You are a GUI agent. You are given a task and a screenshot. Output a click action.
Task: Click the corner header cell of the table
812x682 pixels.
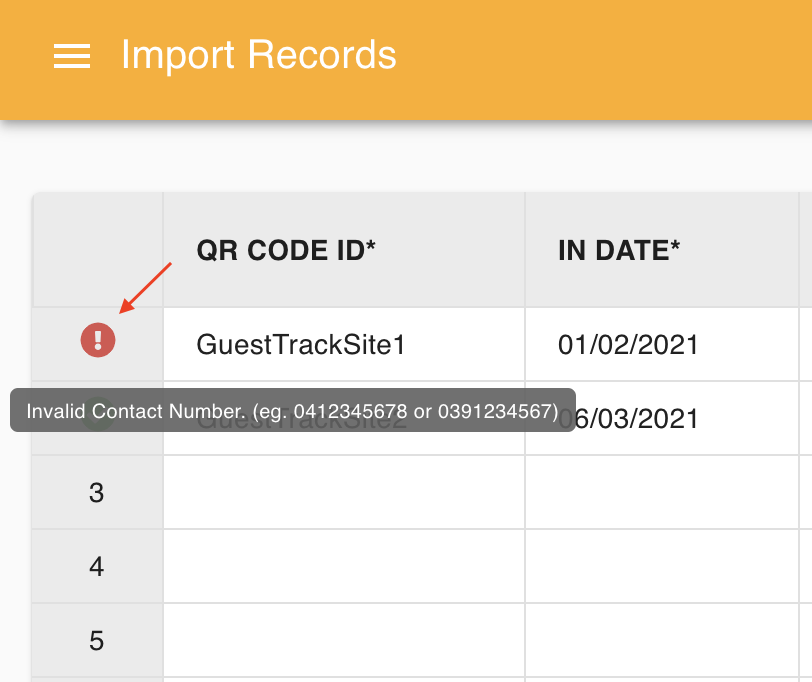tap(96, 250)
